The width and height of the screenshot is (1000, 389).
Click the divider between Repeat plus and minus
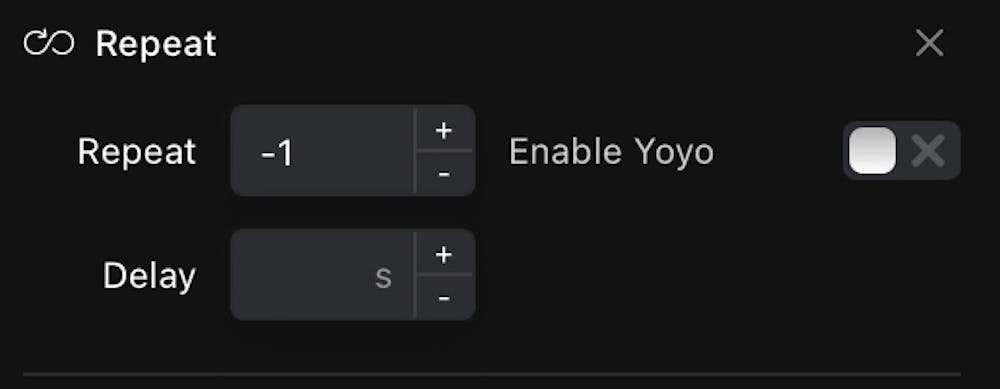pos(445,151)
